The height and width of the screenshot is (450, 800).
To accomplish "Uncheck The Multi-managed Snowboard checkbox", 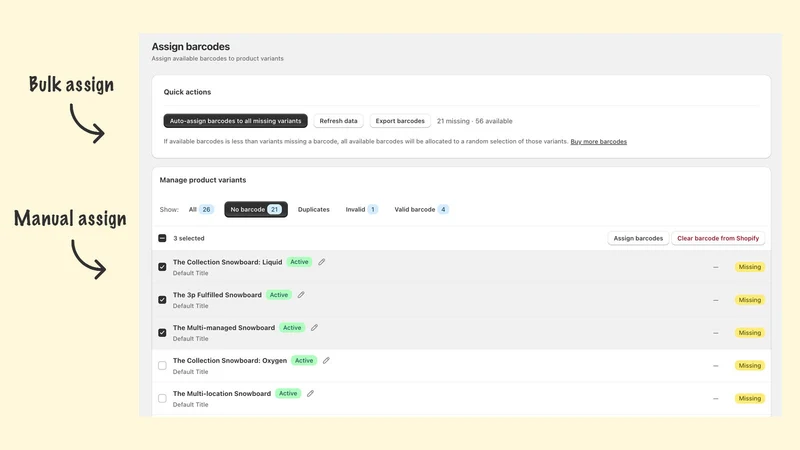I will [162, 333].
